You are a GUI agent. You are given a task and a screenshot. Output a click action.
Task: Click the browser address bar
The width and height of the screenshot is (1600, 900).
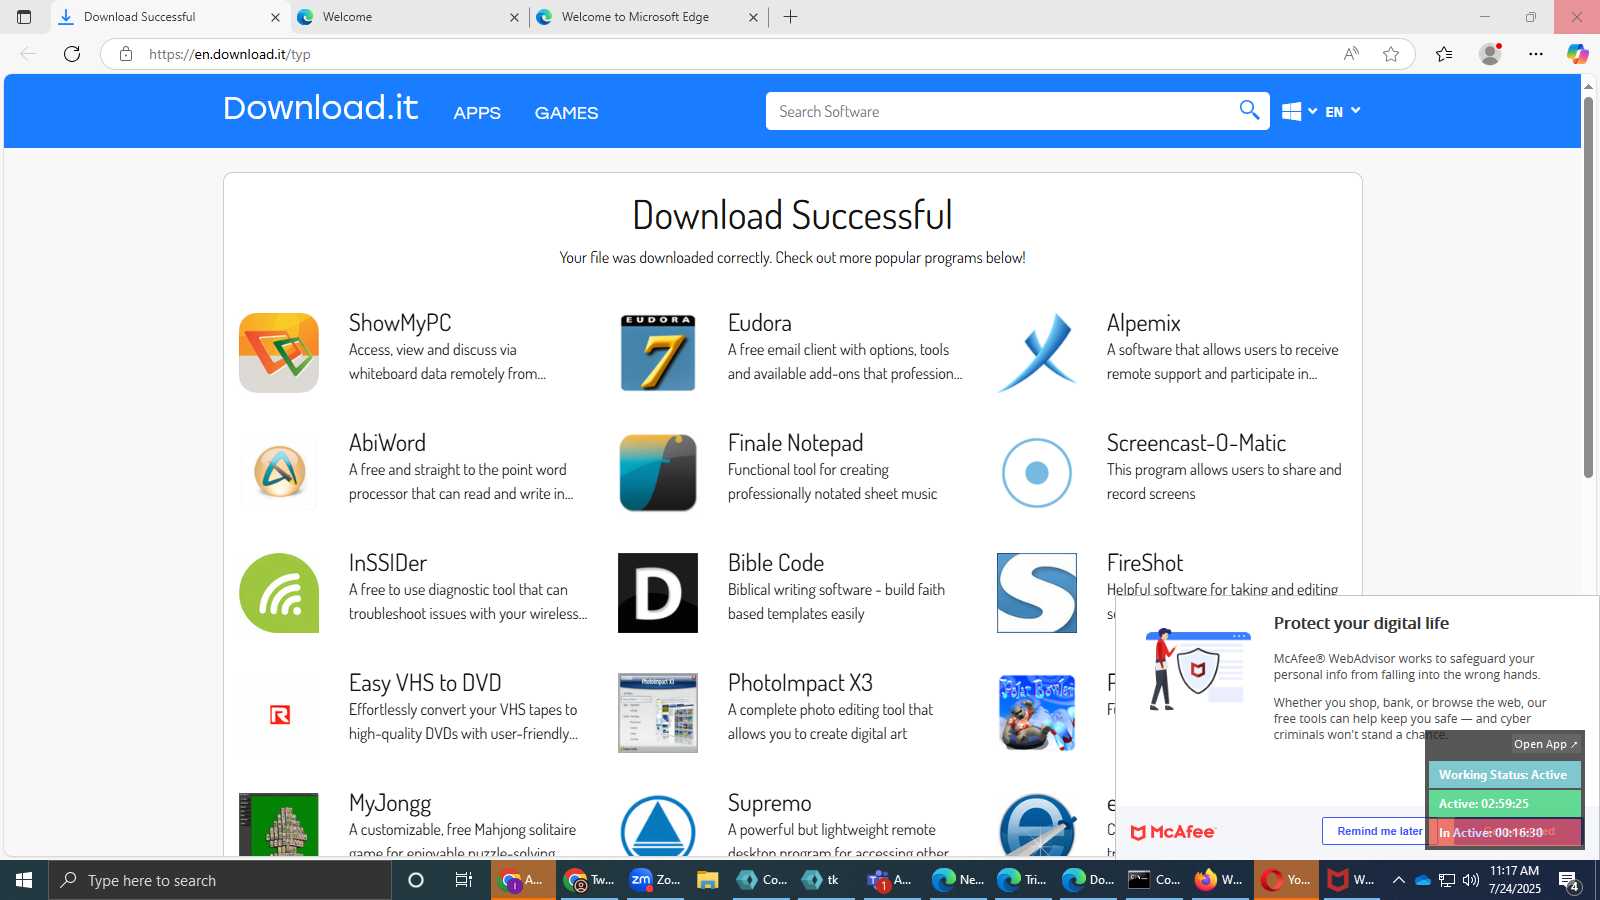pos(740,54)
